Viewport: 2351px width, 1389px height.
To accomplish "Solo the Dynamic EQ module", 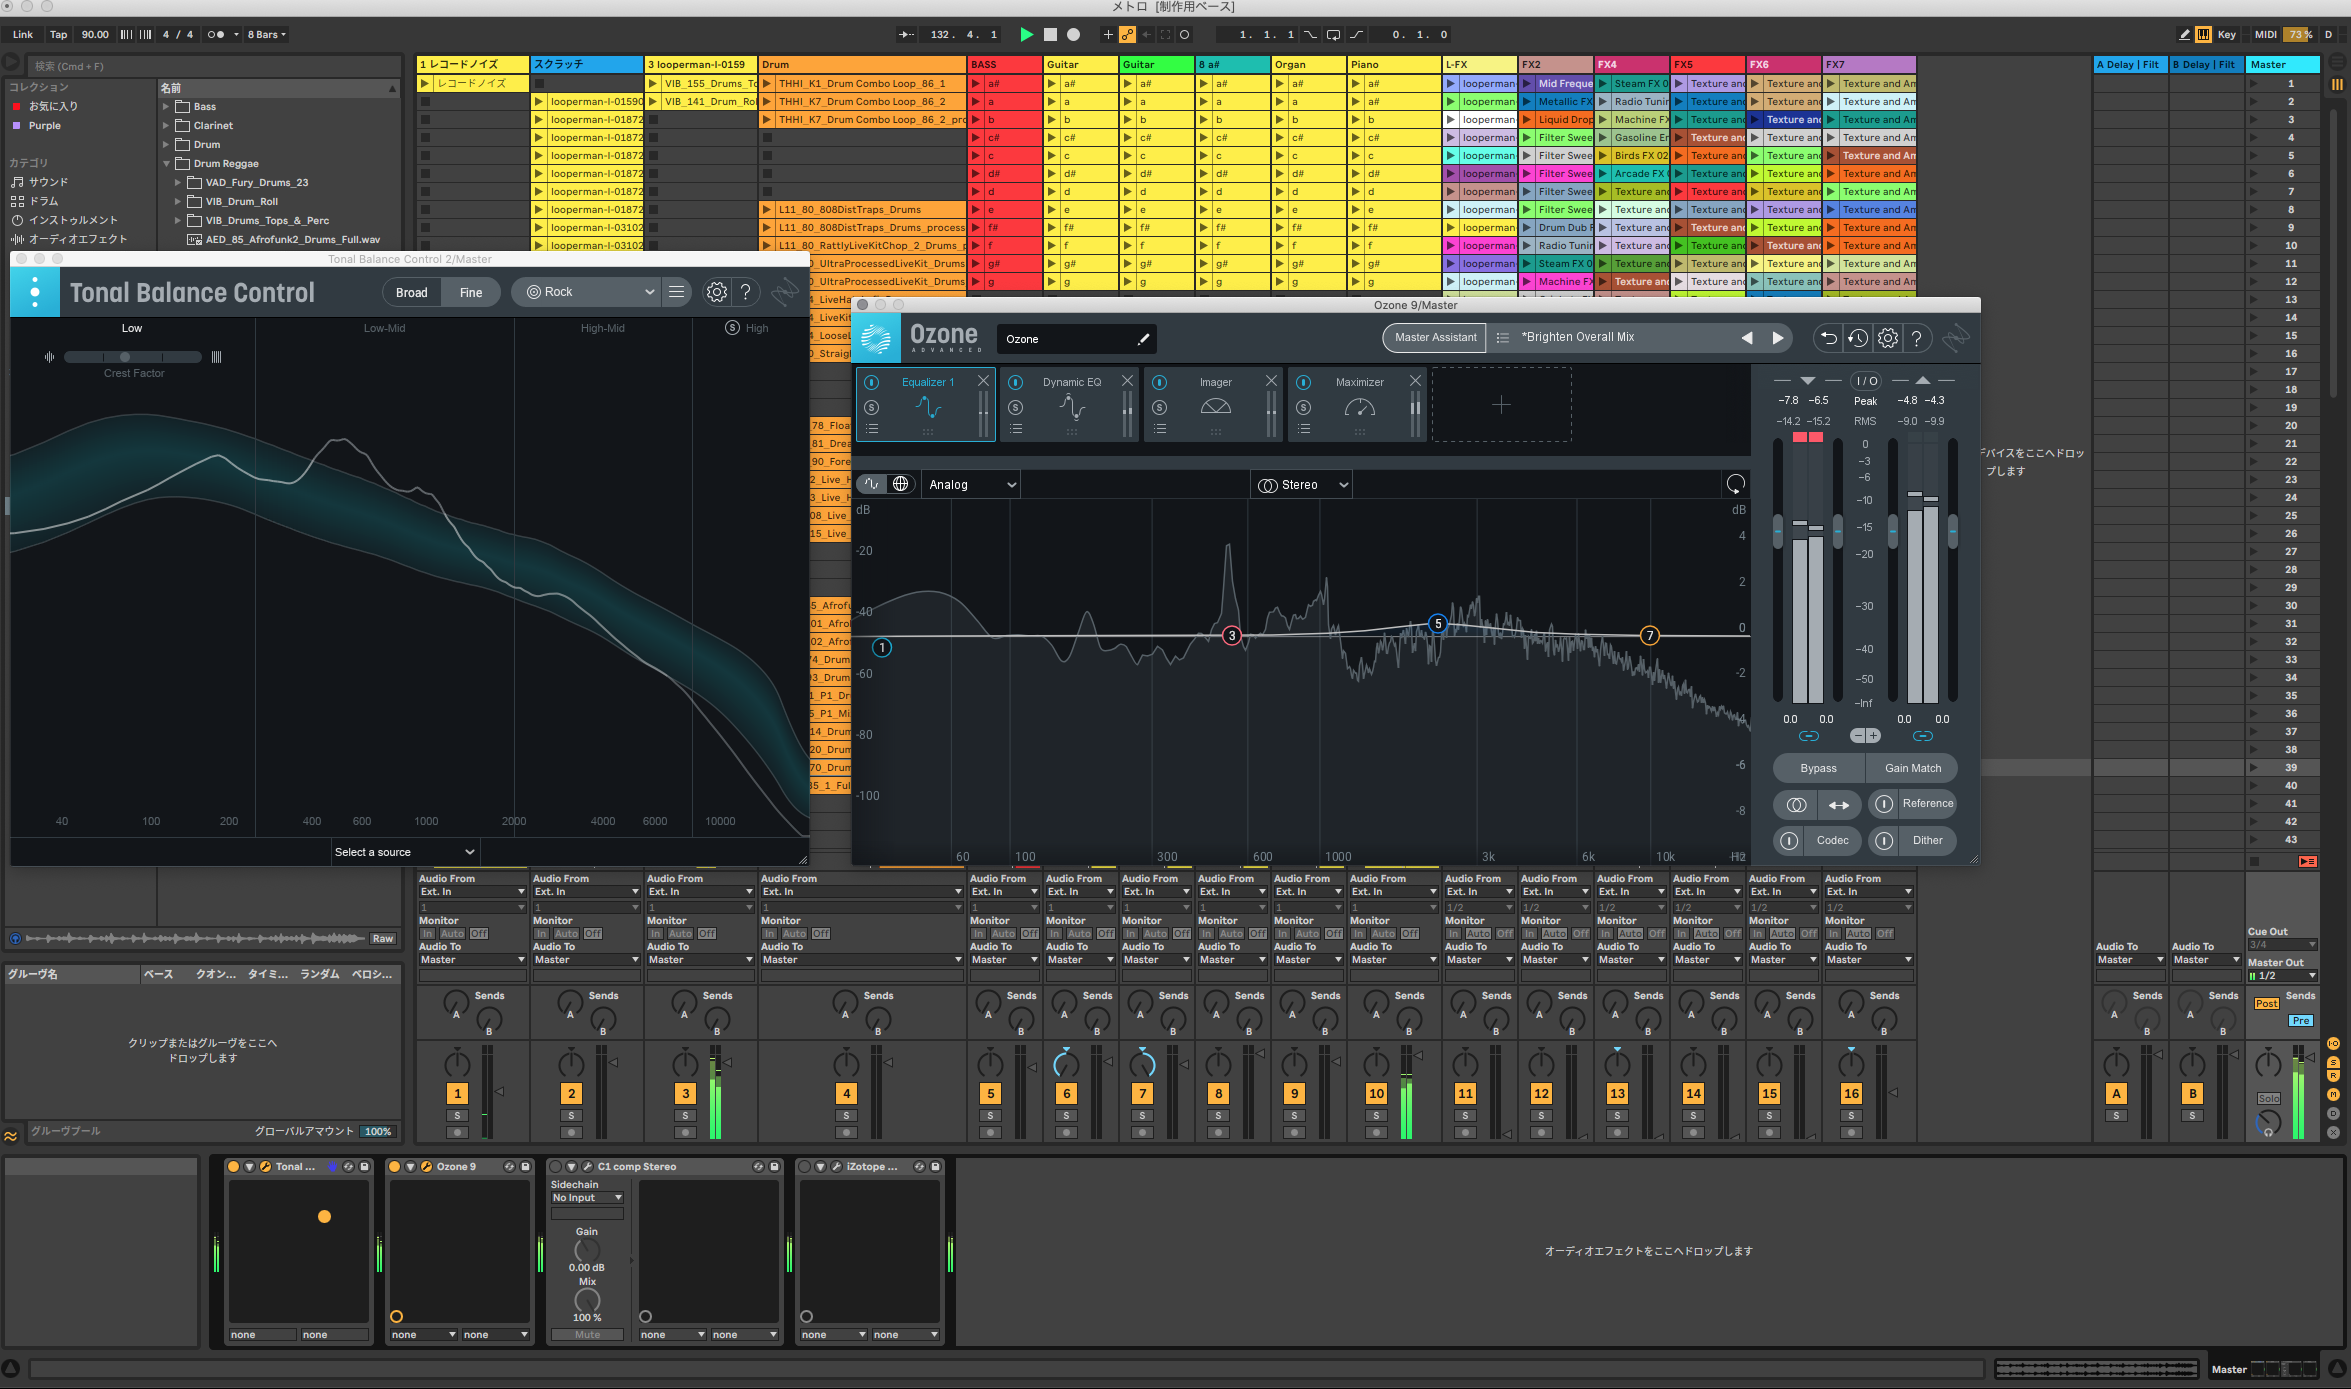I will pyautogui.click(x=1015, y=407).
